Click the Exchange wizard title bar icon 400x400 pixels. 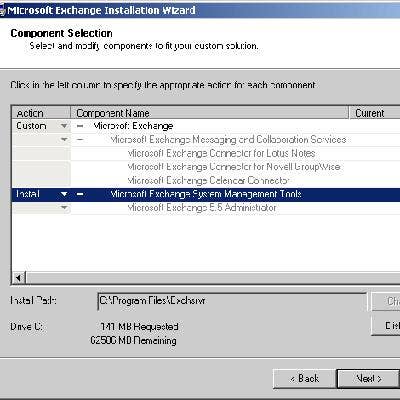(2, 10)
